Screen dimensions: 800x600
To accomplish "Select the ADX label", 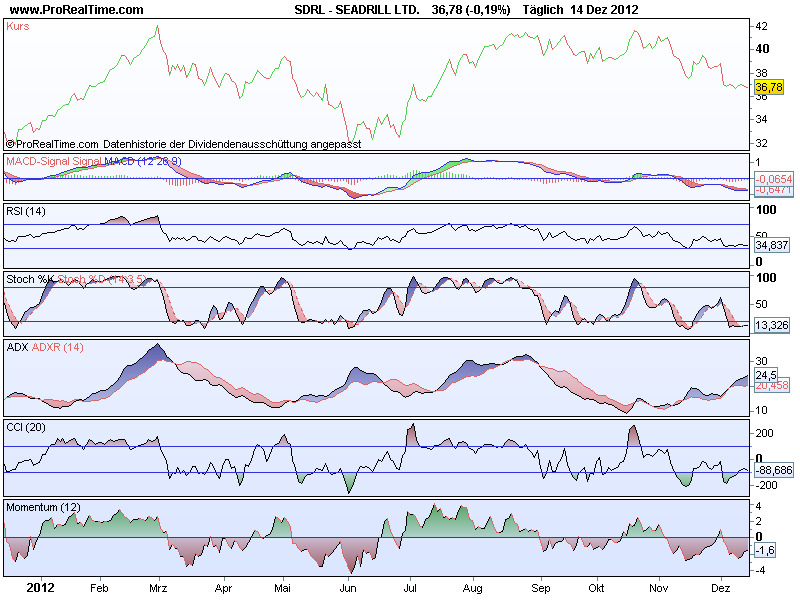I will (17, 347).
